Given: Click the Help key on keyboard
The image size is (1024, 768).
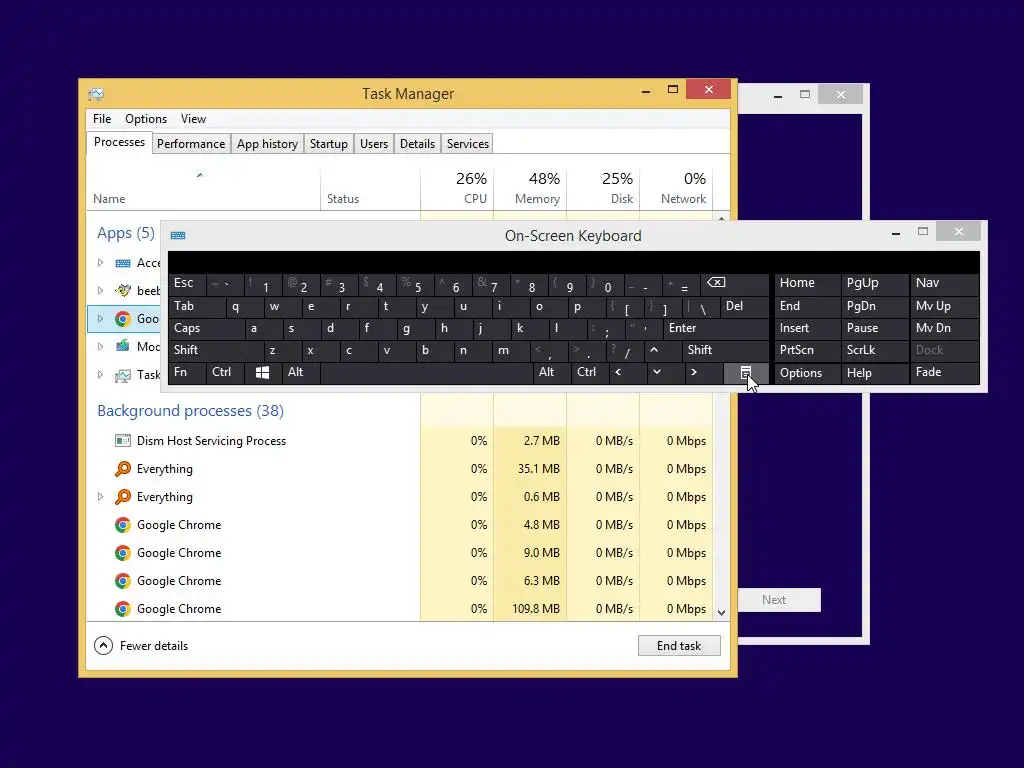Looking at the screenshot, I should pos(874,373).
